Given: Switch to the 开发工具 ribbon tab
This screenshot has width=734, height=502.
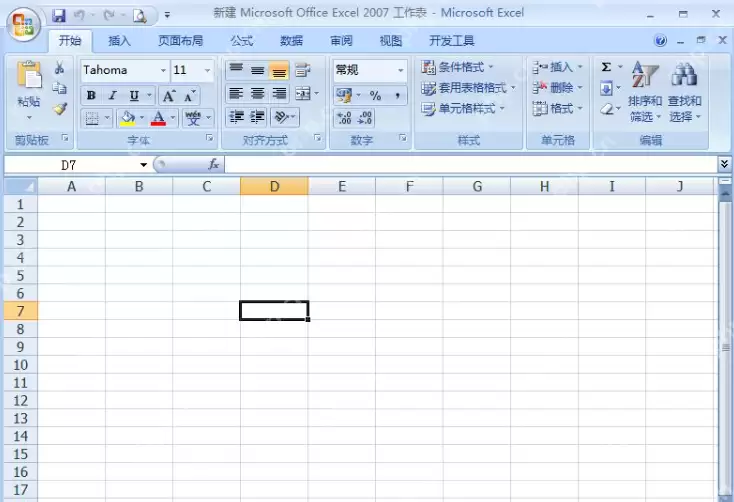Looking at the screenshot, I should [x=452, y=41].
